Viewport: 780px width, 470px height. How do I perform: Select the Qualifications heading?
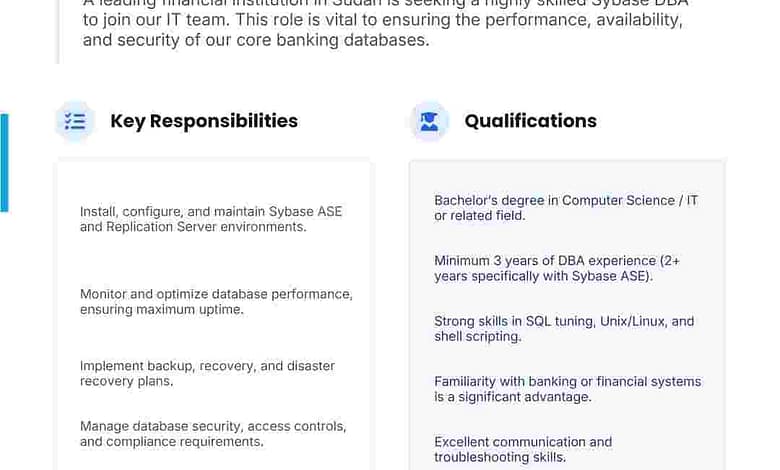[x=530, y=121]
